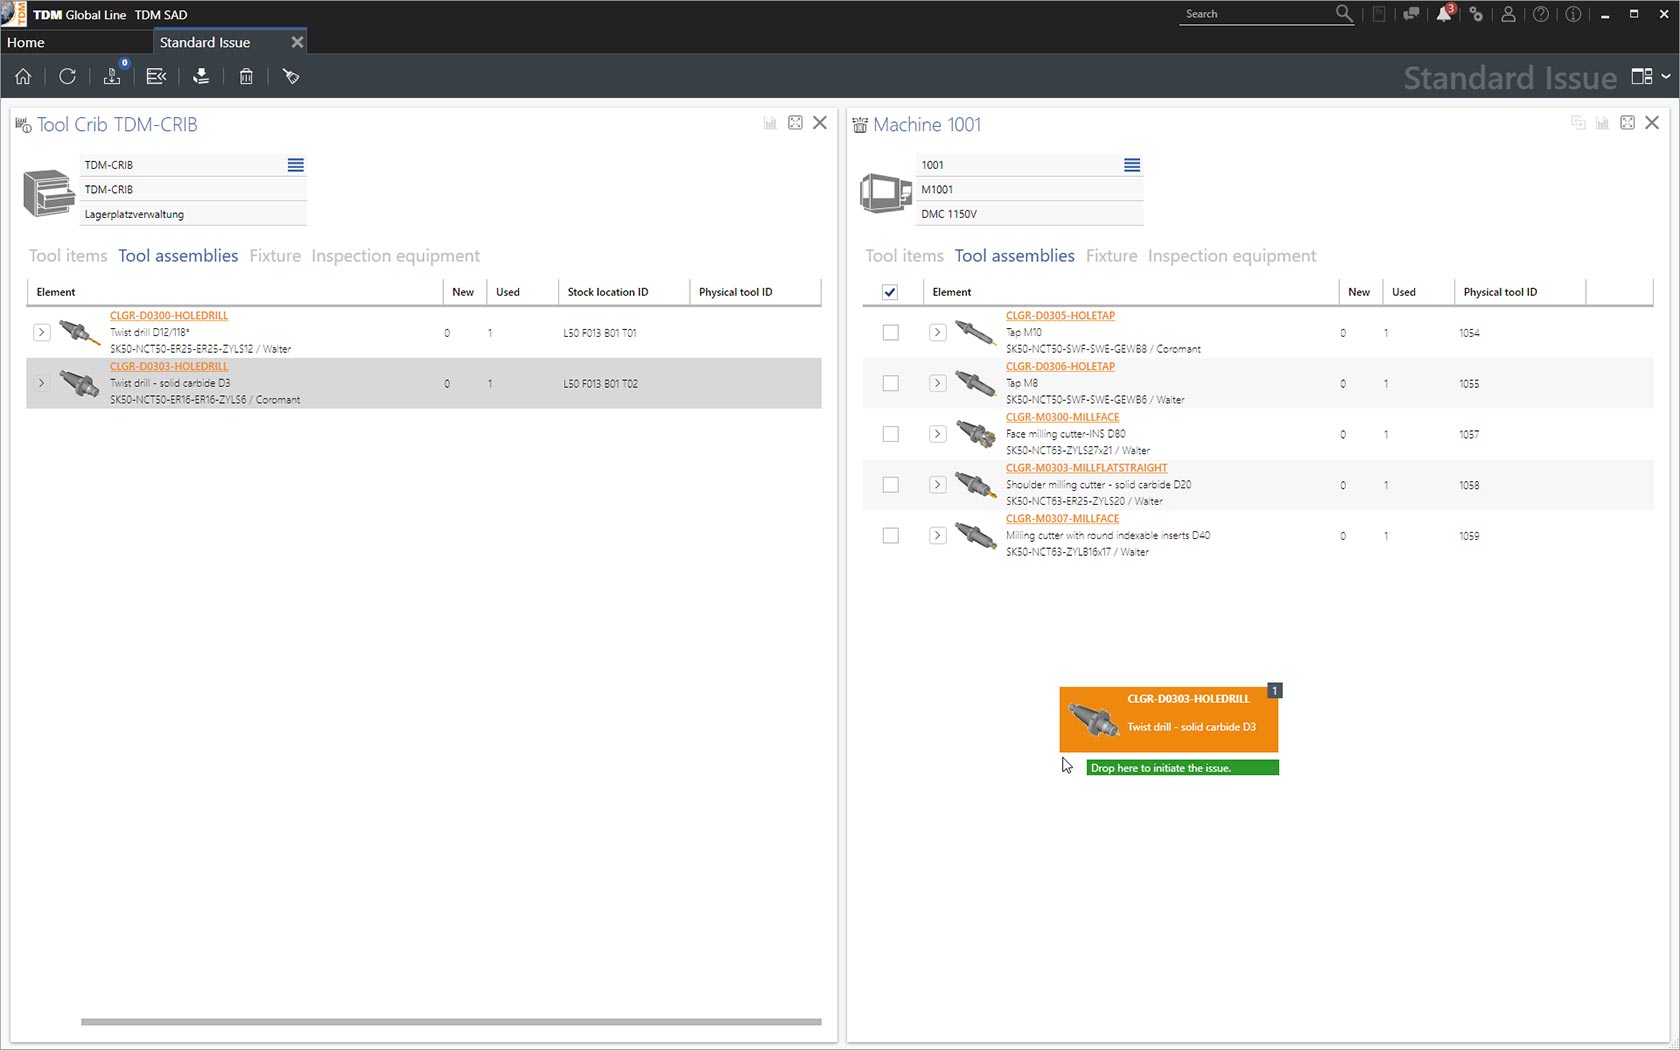
Task: Click the home icon in the toolbar
Action: 23,76
